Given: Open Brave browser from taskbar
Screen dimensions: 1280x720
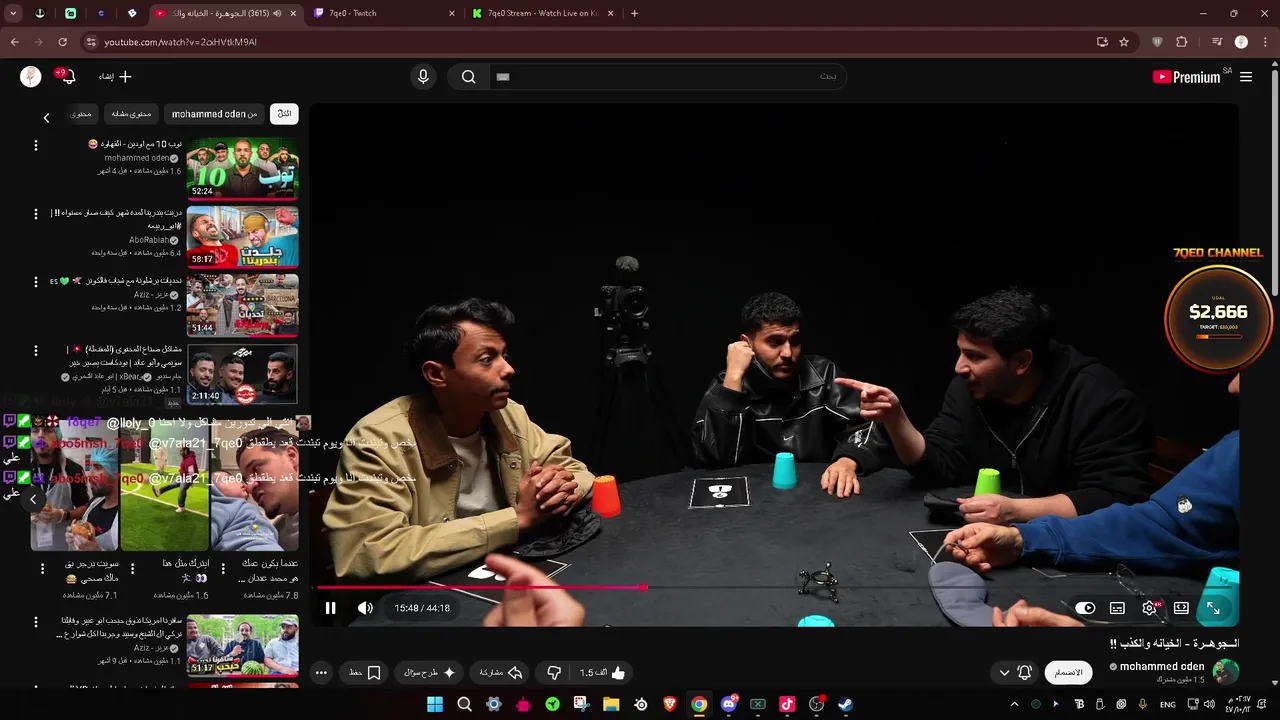Looking at the screenshot, I should pyautogui.click(x=670, y=704).
